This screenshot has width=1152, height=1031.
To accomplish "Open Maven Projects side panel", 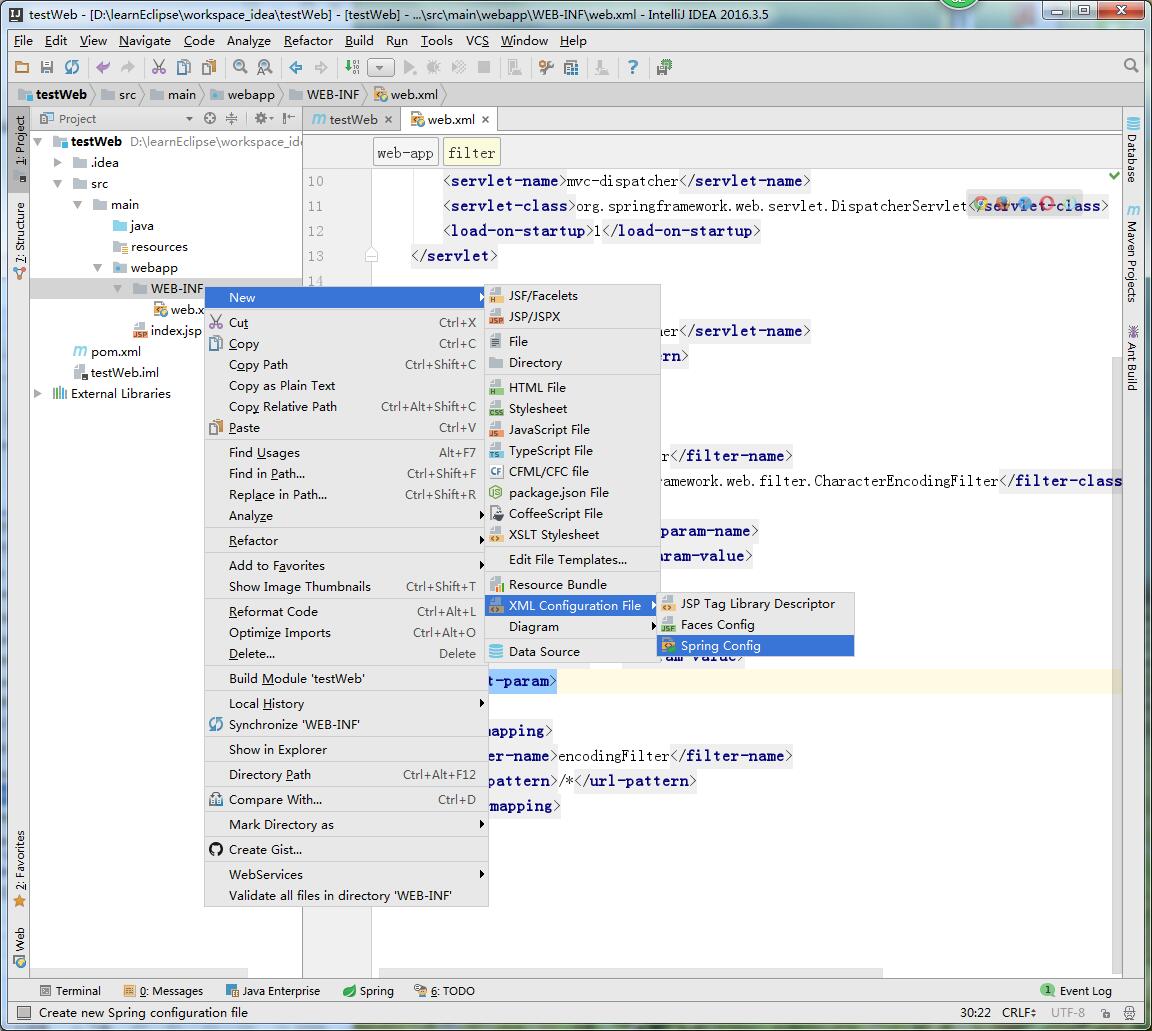I will pyautogui.click(x=1132, y=254).
